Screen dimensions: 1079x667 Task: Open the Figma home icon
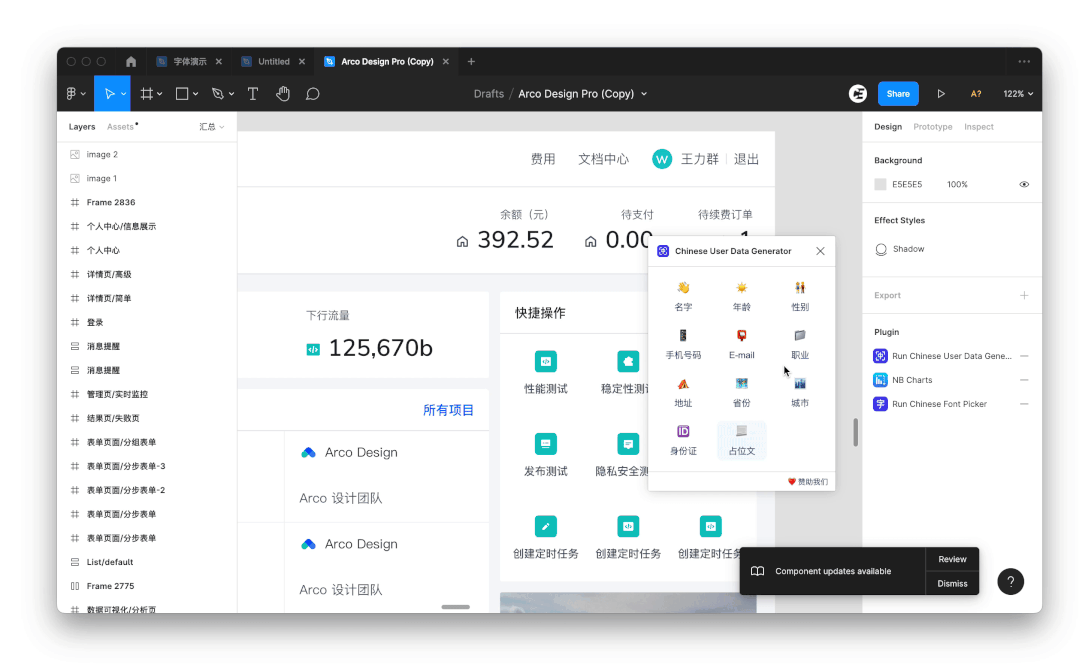(131, 61)
